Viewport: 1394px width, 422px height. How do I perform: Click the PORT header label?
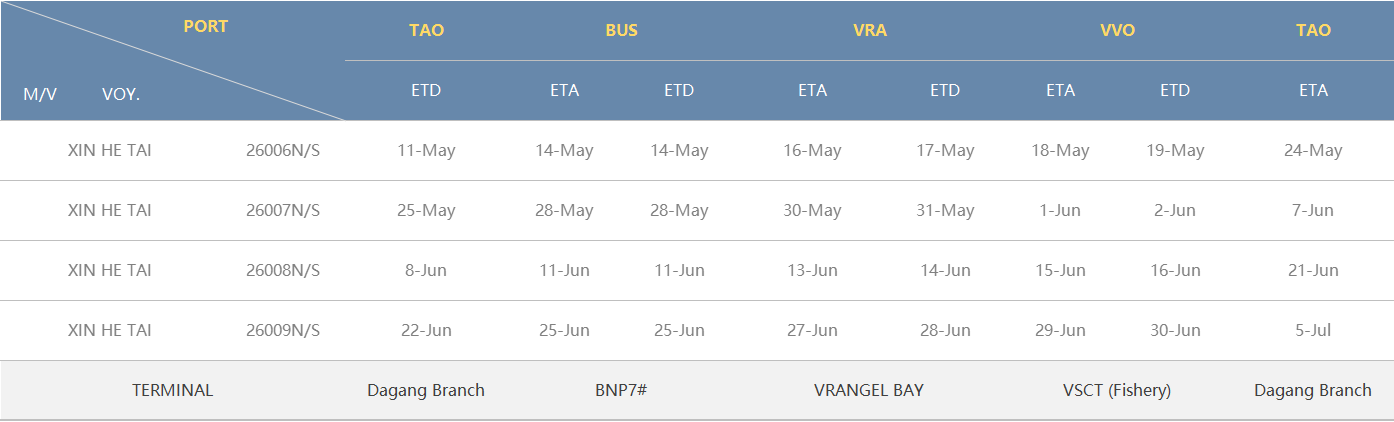(205, 27)
